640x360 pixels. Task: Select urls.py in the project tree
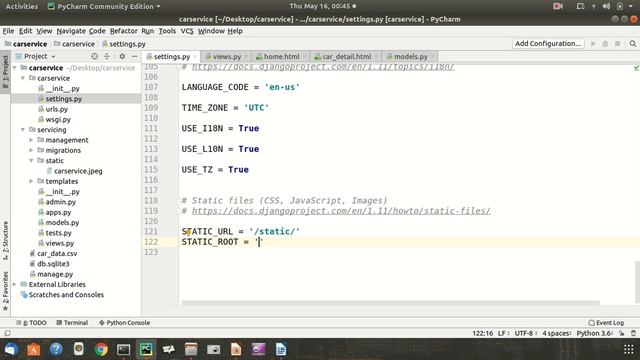(57, 109)
